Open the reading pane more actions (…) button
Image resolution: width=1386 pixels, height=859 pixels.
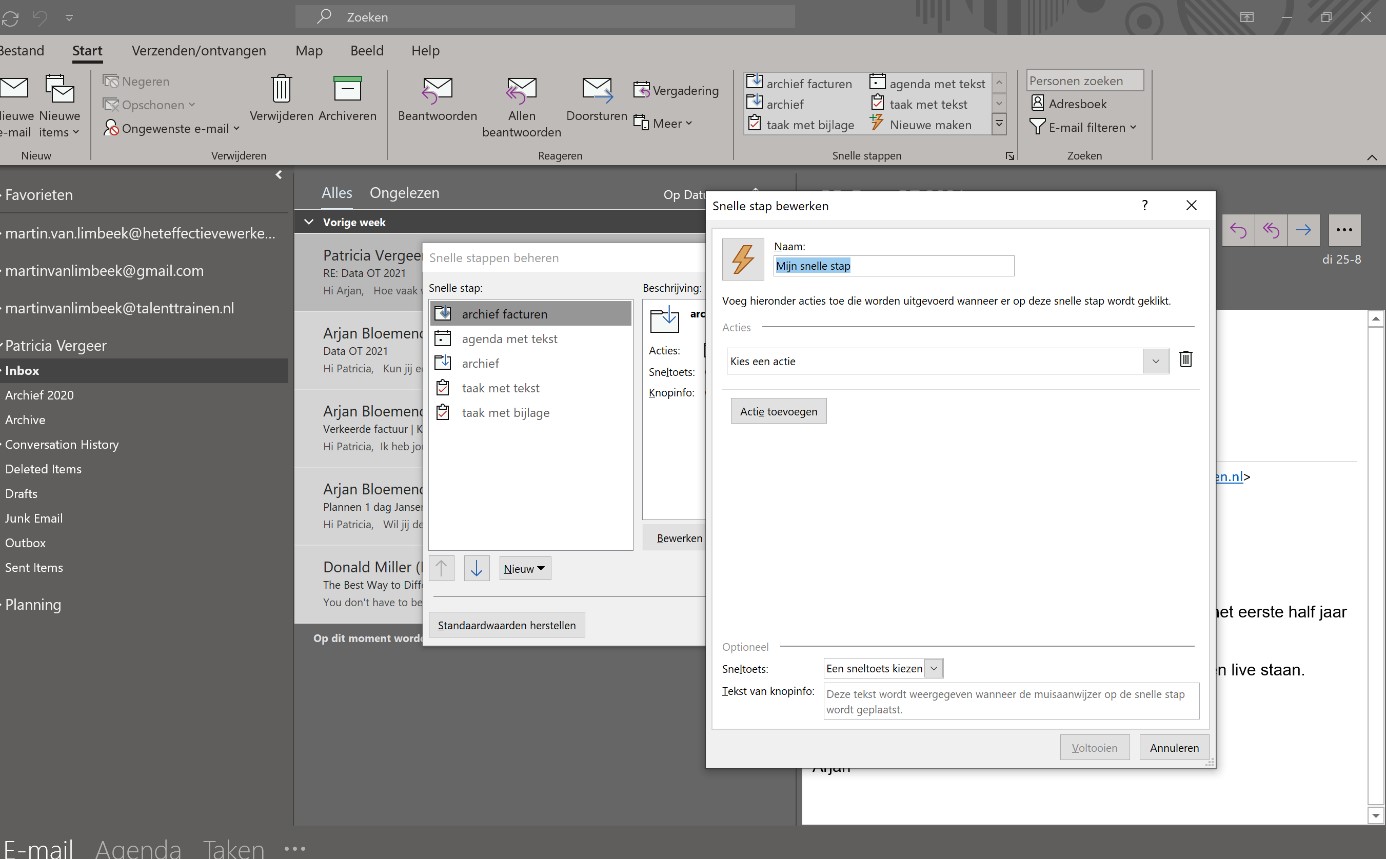point(1344,230)
